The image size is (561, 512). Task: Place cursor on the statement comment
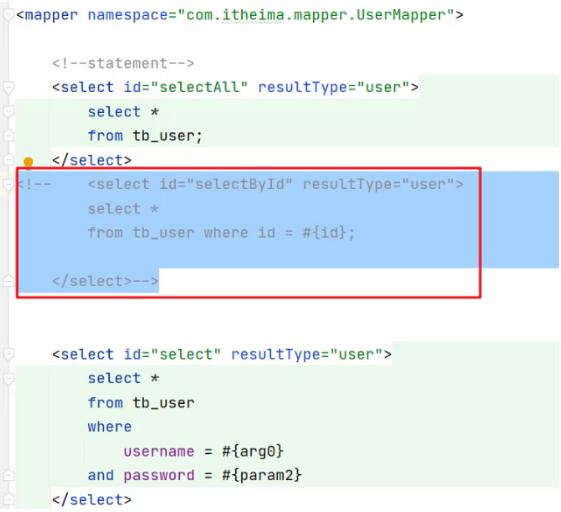coord(123,63)
